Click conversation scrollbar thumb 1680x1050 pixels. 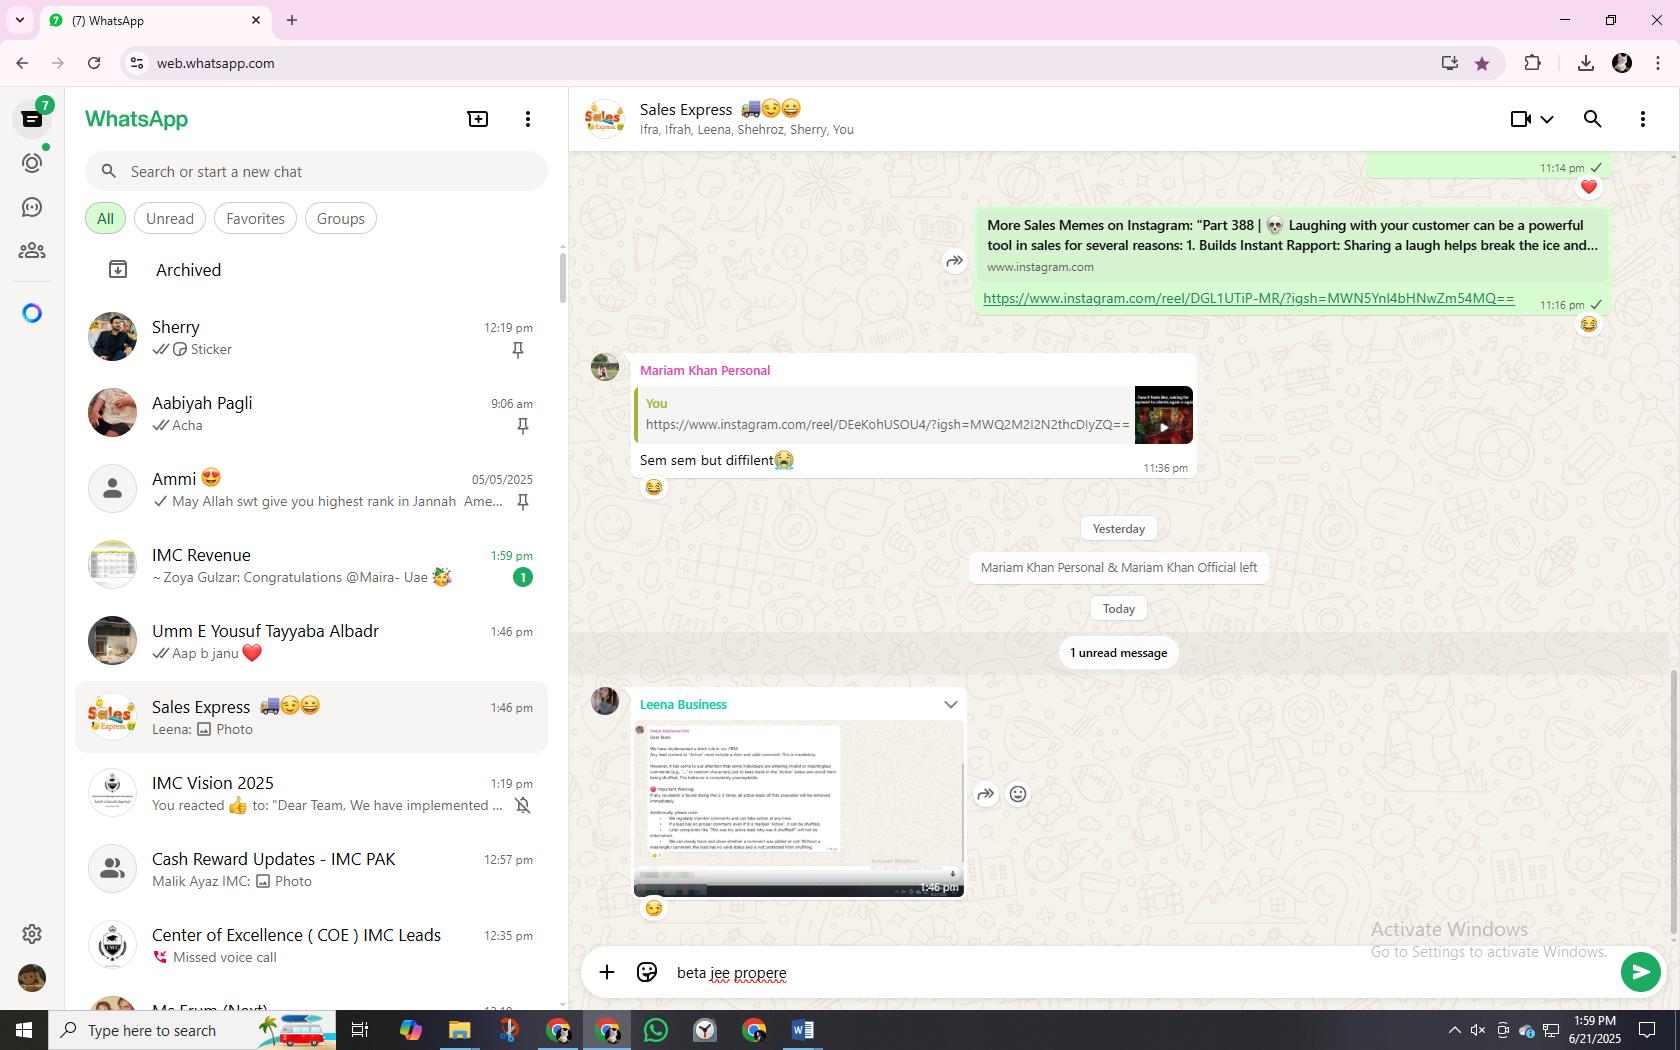(x=1674, y=802)
